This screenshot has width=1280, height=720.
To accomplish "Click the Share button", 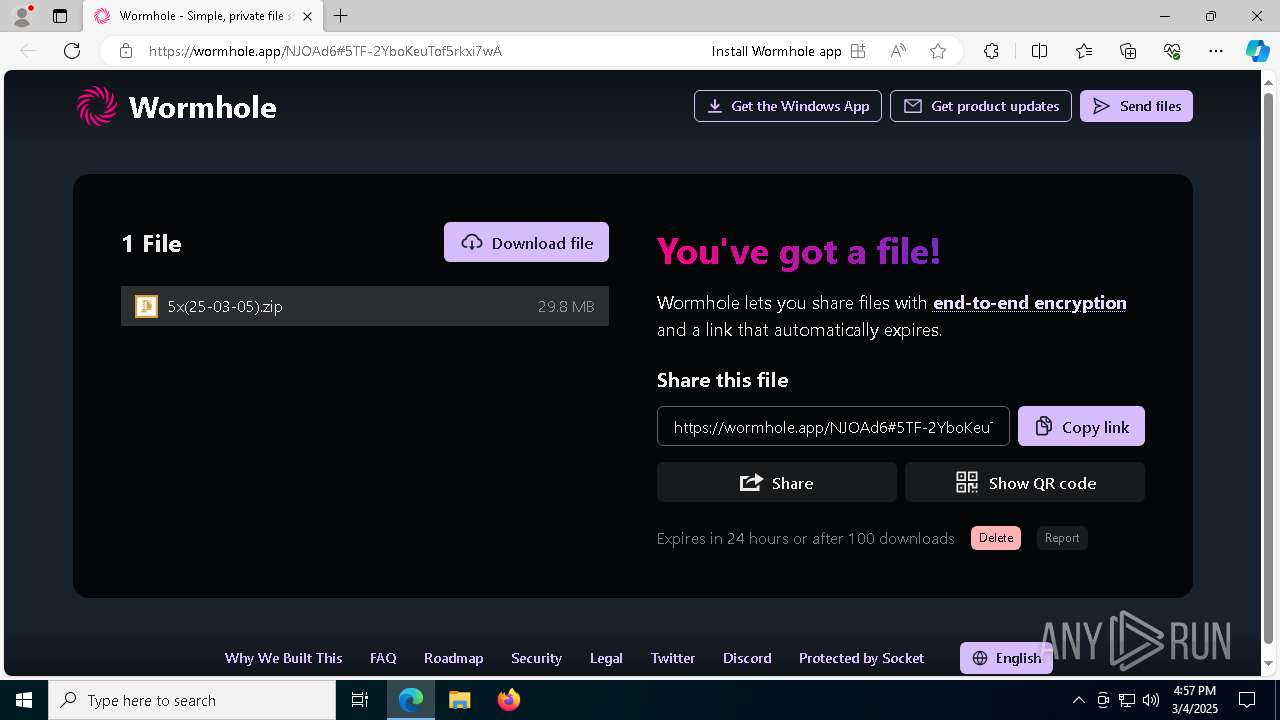I will click(x=777, y=482).
